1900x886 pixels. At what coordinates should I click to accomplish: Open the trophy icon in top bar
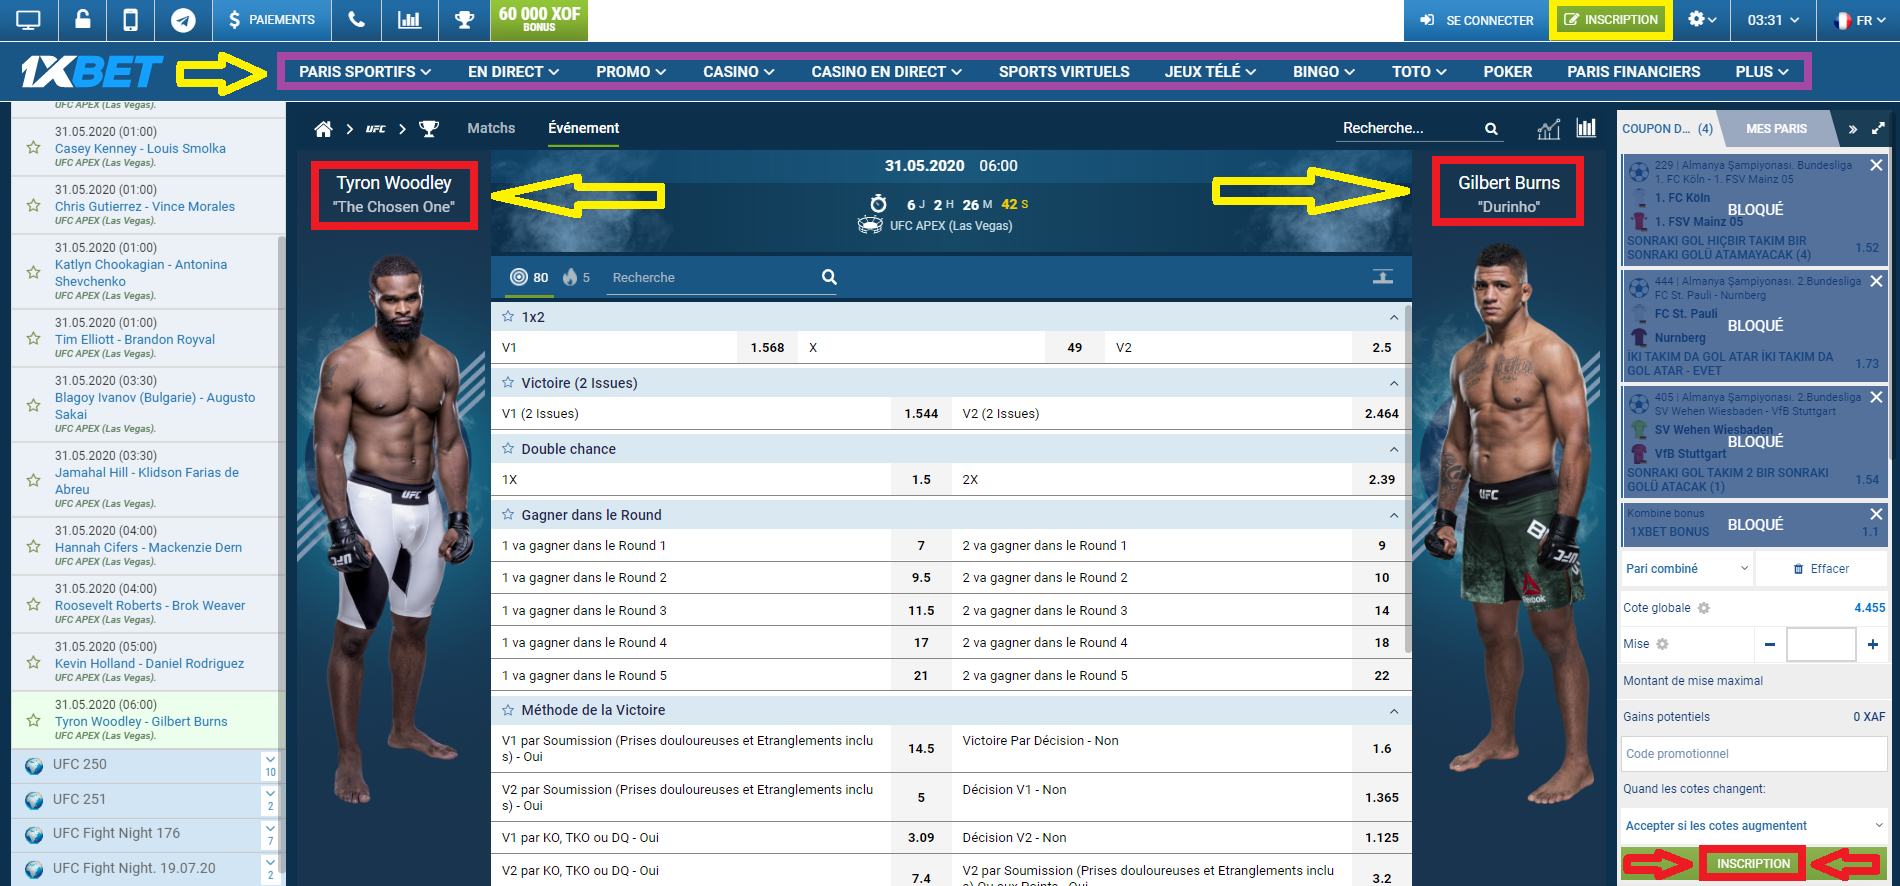point(464,20)
